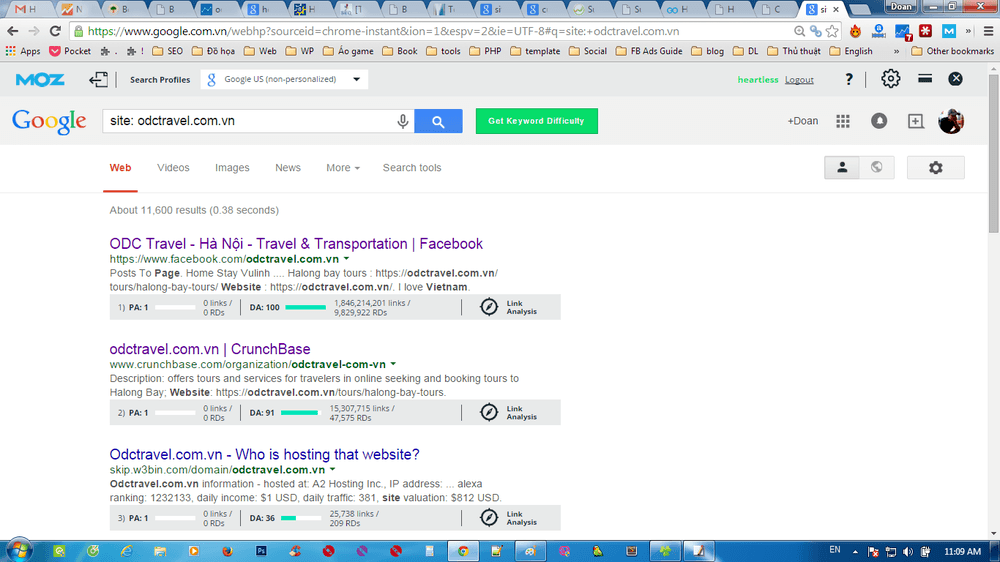This screenshot has width=1000, height=562.
Task: Bookmark page with star icon
Action: [x=832, y=31]
